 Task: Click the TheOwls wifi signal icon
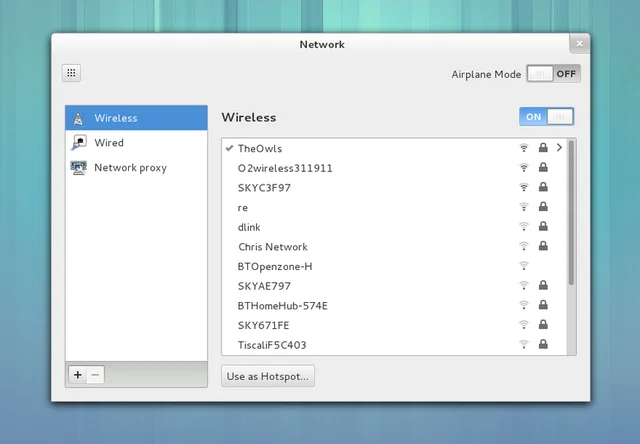click(x=523, y=148)
